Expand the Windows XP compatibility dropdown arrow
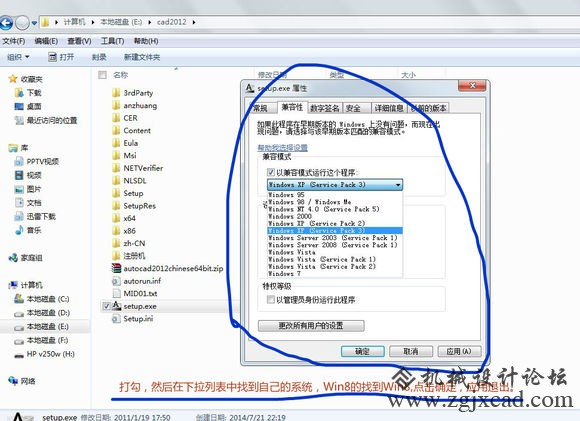The image size is (580, 421). coord(398,184)
